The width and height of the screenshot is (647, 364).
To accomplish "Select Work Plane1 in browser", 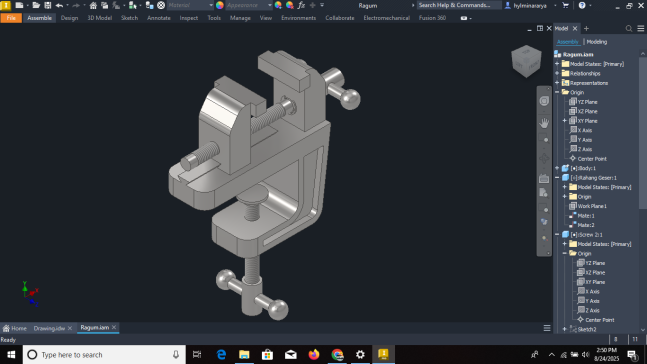I will (592, 206).
